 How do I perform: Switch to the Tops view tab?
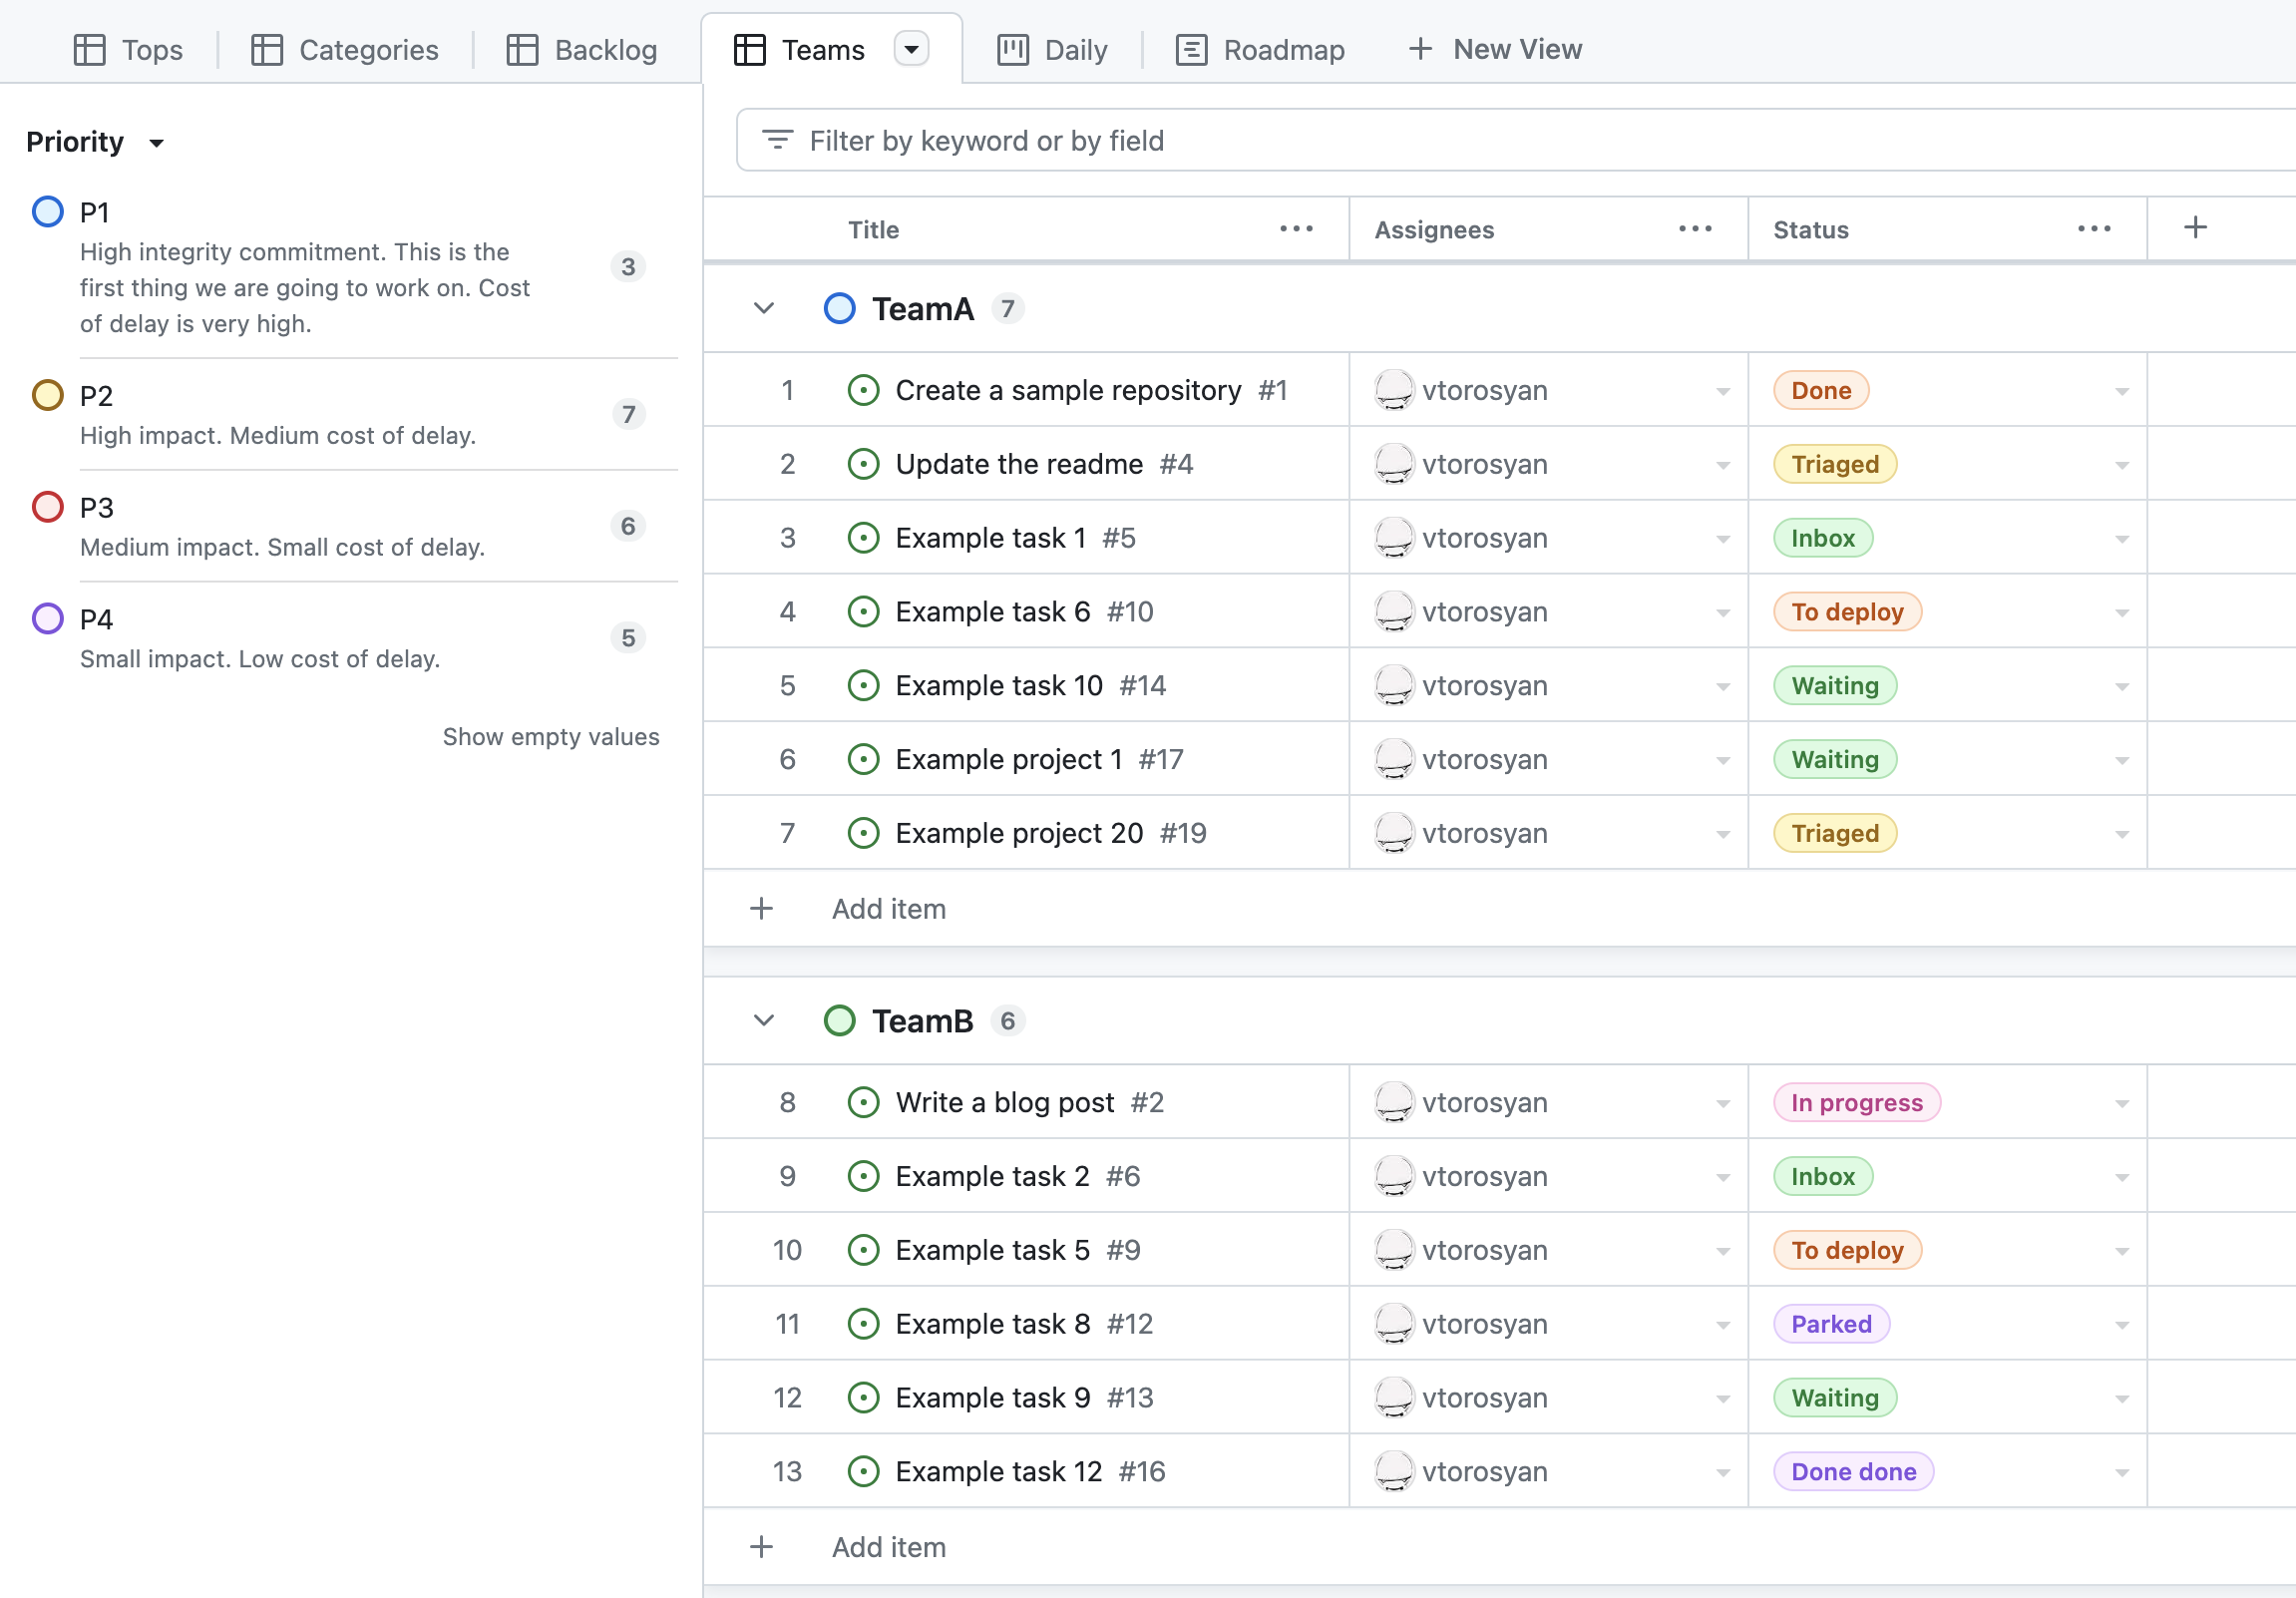128,49
